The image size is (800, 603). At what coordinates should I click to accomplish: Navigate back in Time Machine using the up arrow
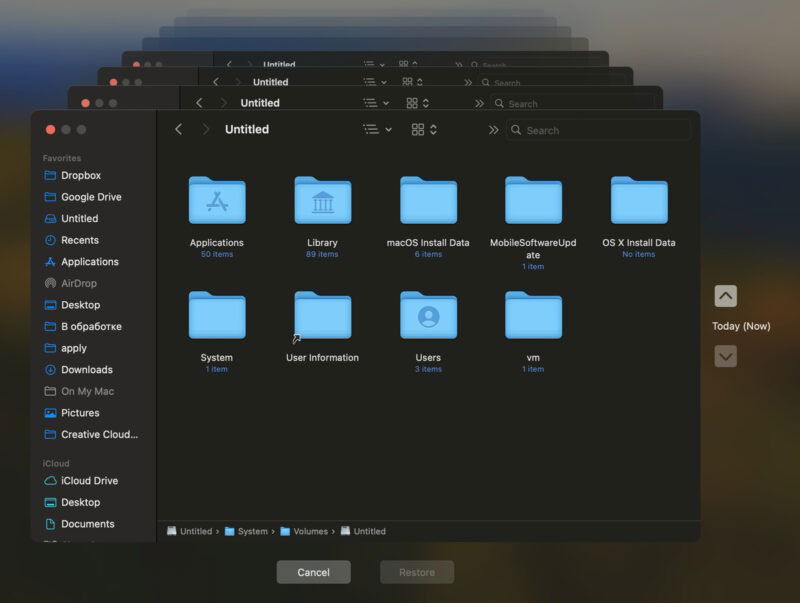724,296
